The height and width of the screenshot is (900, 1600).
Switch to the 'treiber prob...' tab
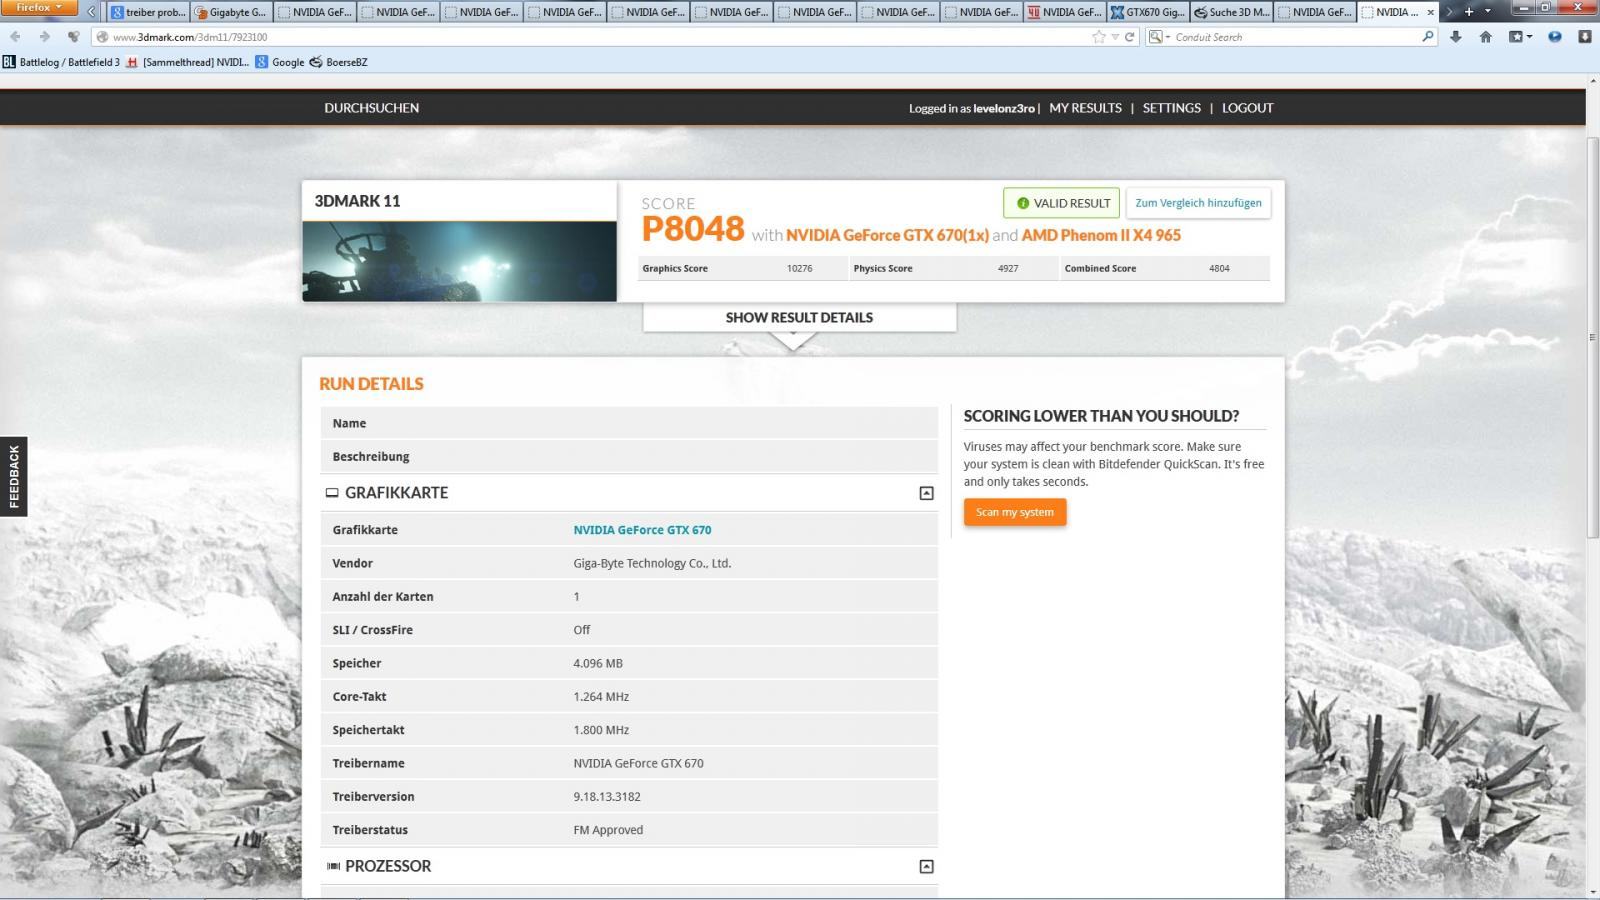point(148,12)
